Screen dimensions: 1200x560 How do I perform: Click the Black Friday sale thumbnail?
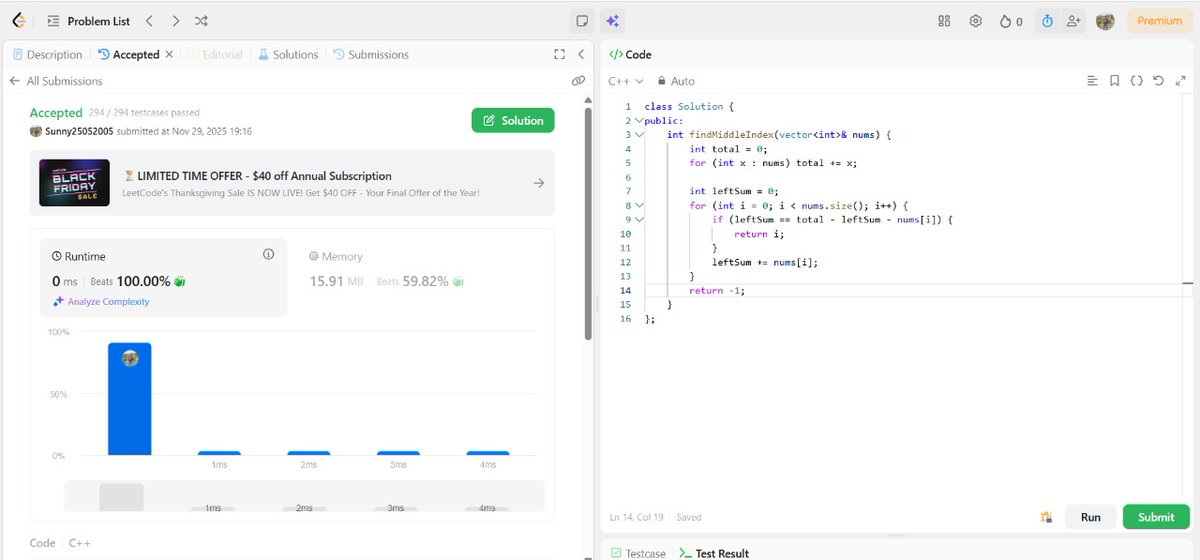74,183
